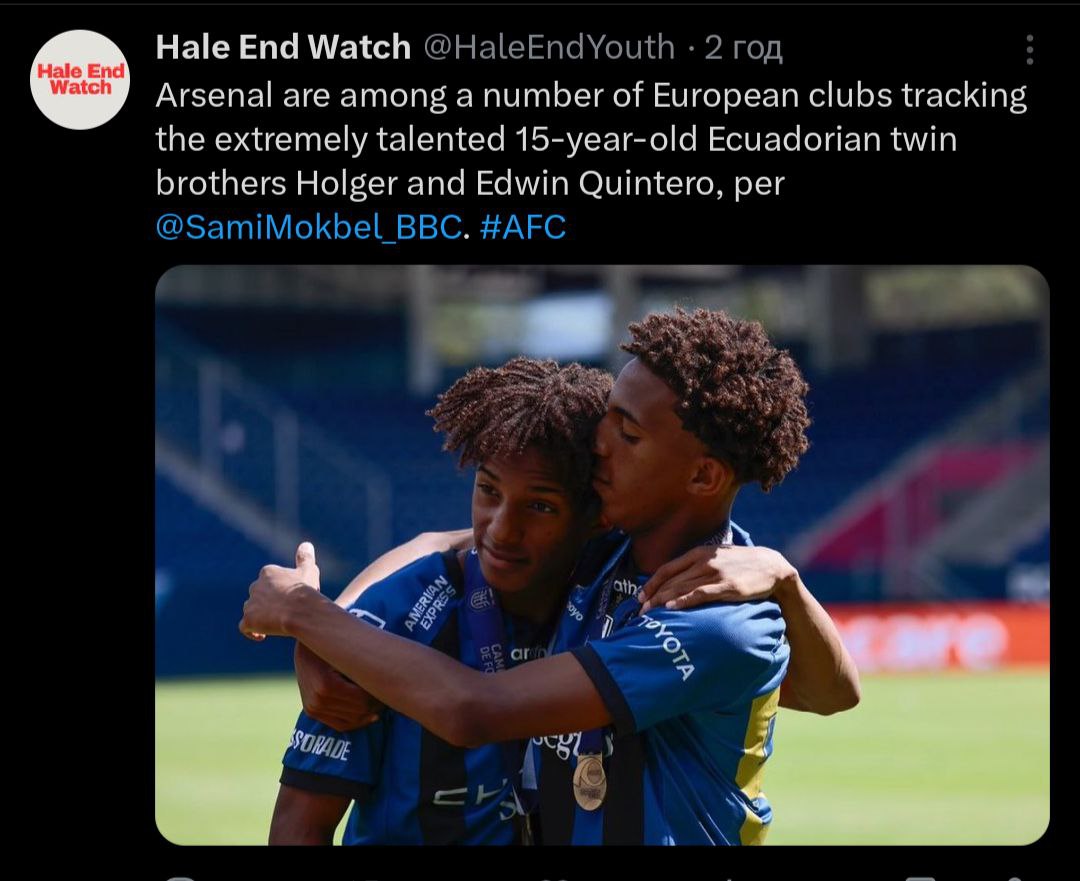1080x881 pixels.
Task: Open the @HaleEndYouth handle
Action: tap(549, 48)
